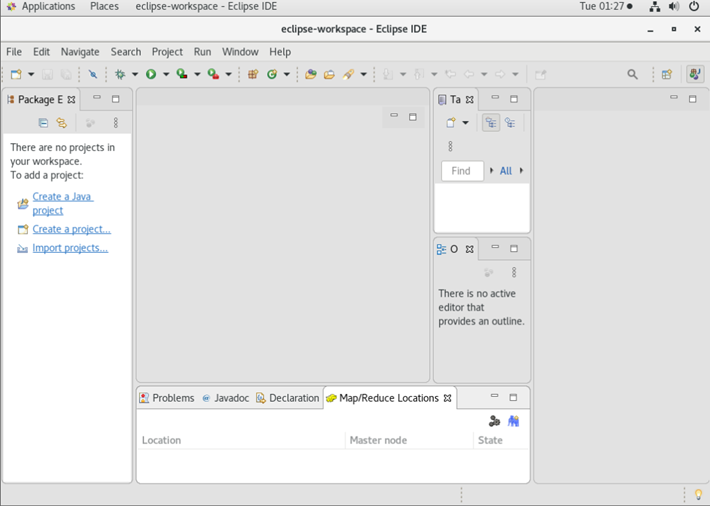The width and height of the screenshot is (710, 506).
Task: Click the Location column header
Action: pyautogui.click(x=241, y=440)
